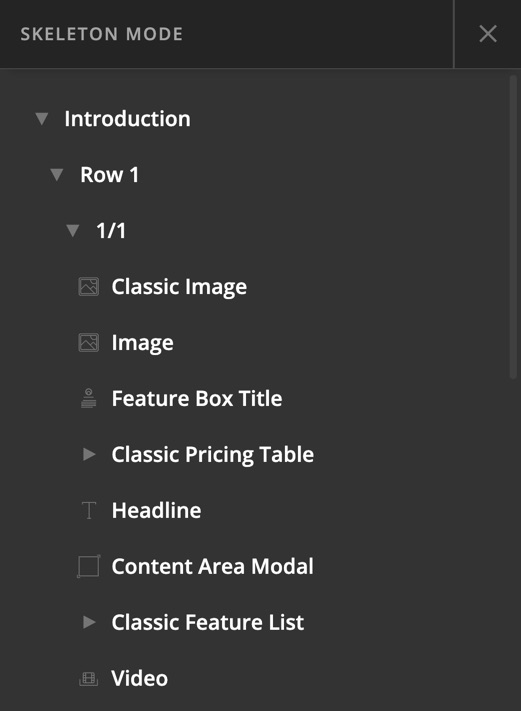
Task: Collapse the Introduction section
Action: 42,119
